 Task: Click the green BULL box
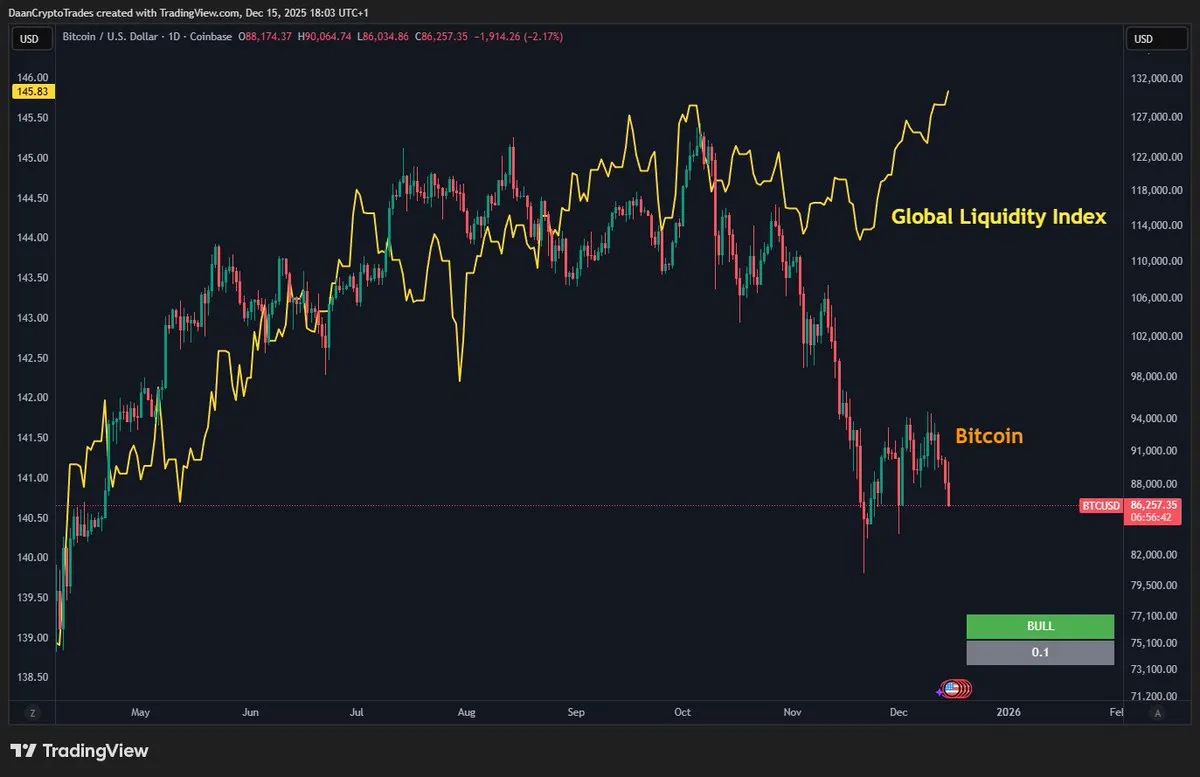1040,626
